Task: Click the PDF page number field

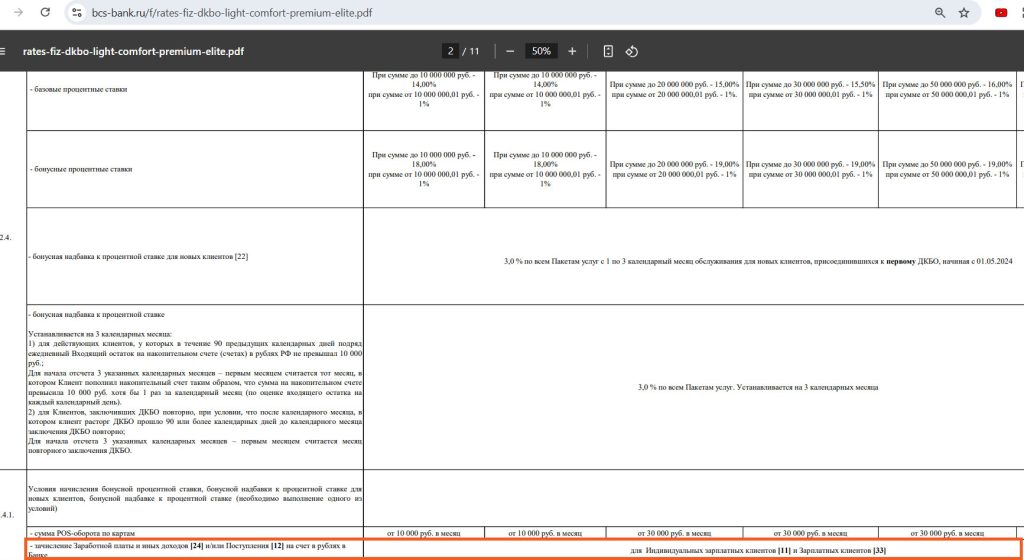Action: (x=450, y=51)
